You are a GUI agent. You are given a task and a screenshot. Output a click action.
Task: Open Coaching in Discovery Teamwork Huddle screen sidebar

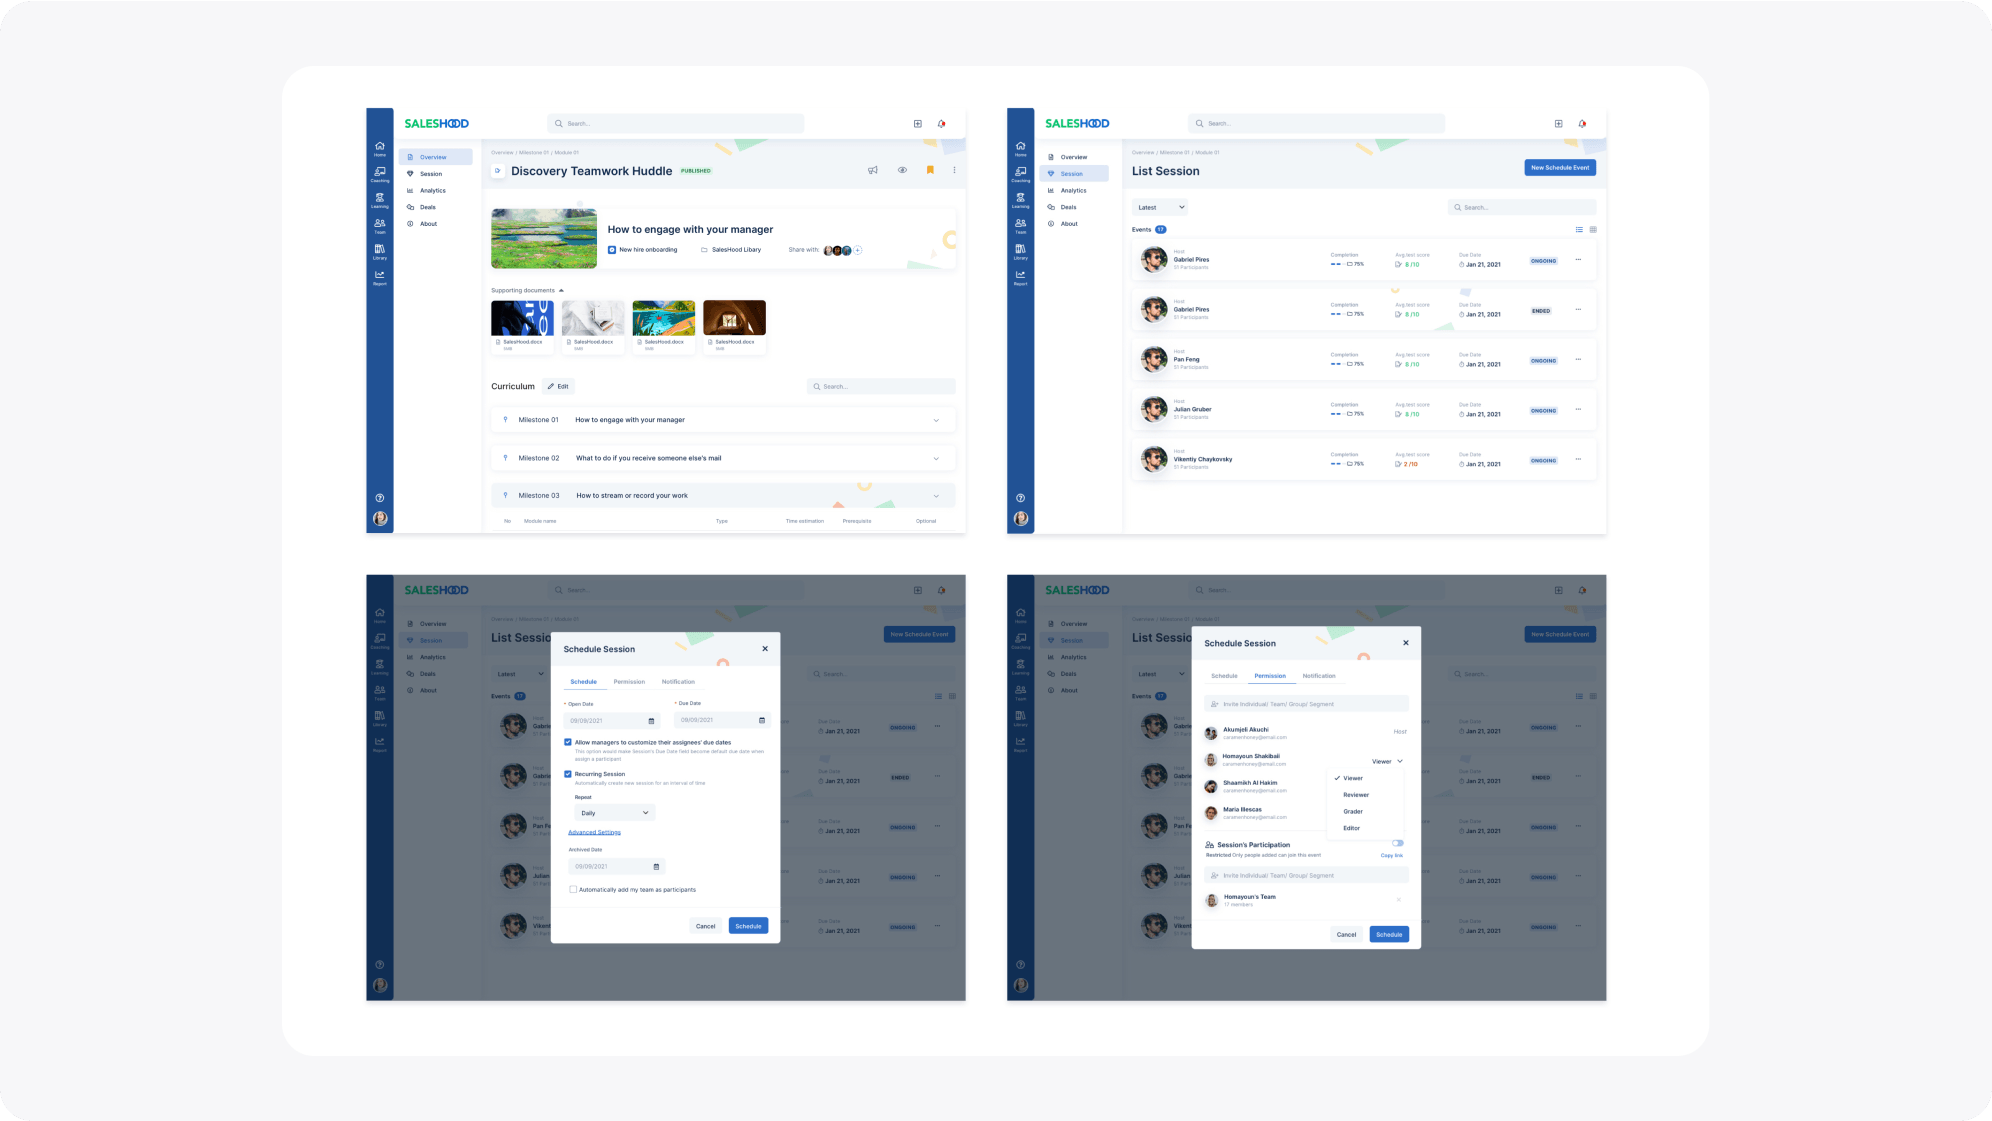379,174
